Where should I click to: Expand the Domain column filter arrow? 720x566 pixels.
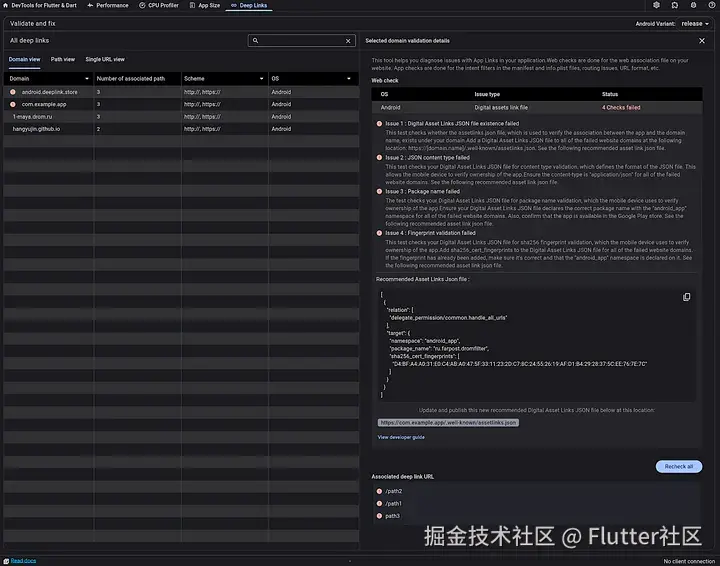[x=87, y=78]
